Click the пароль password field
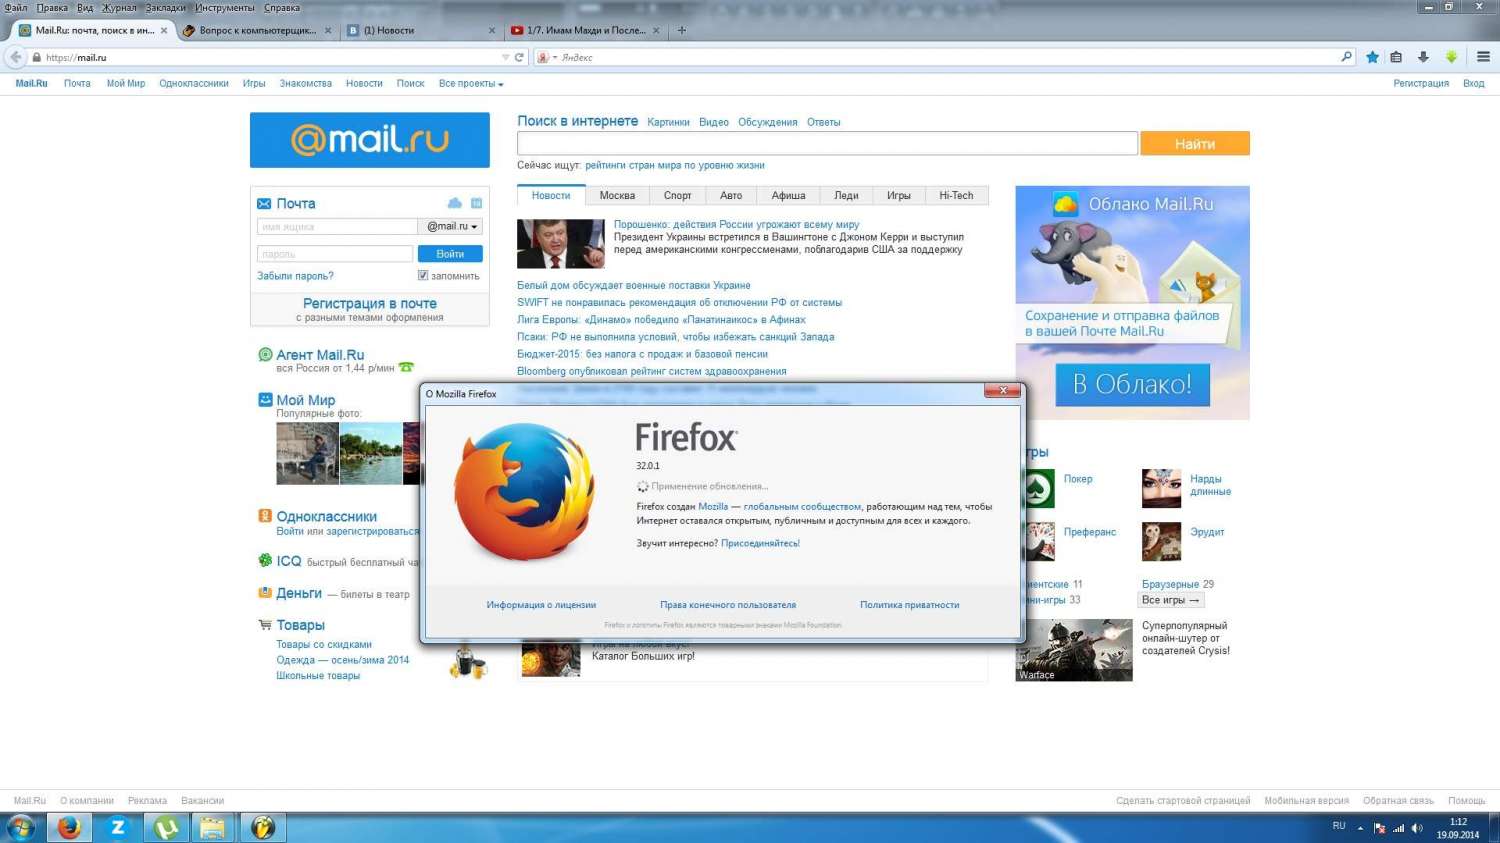Image resolution: width=1500 pixels, height=843 pixels. tap(335, 254)
